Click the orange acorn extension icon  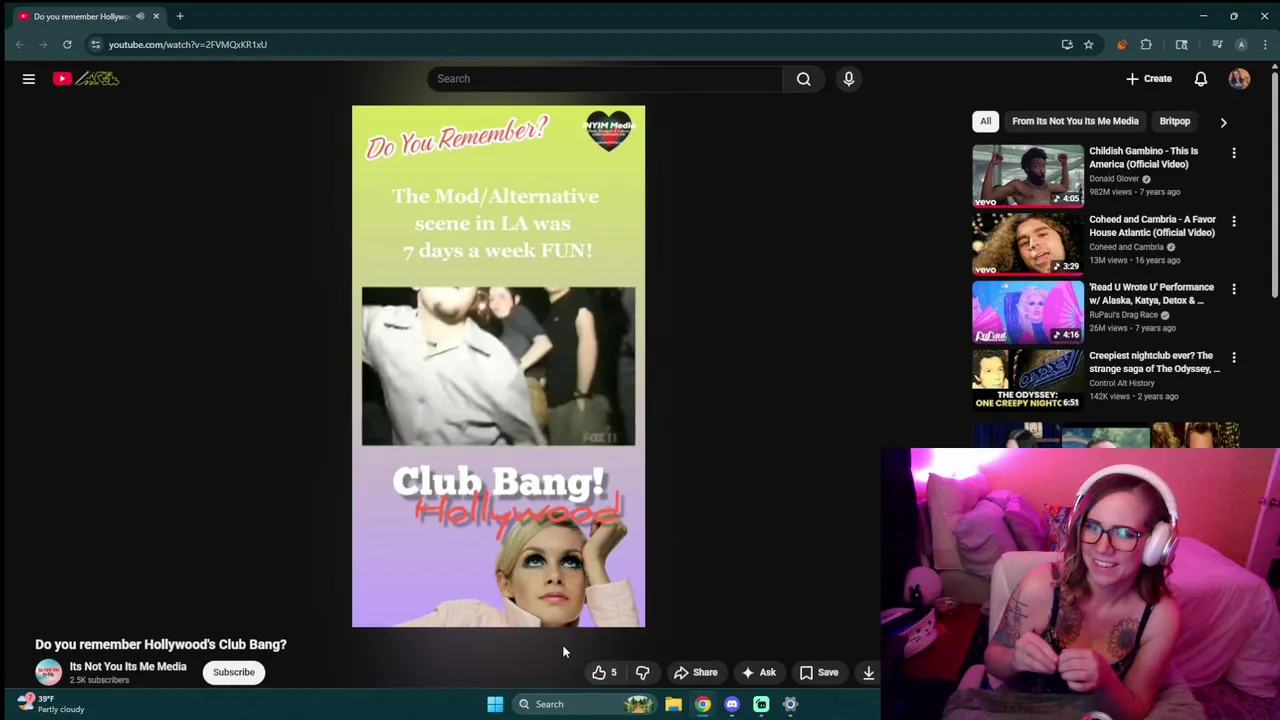(x=1122, y=44)
